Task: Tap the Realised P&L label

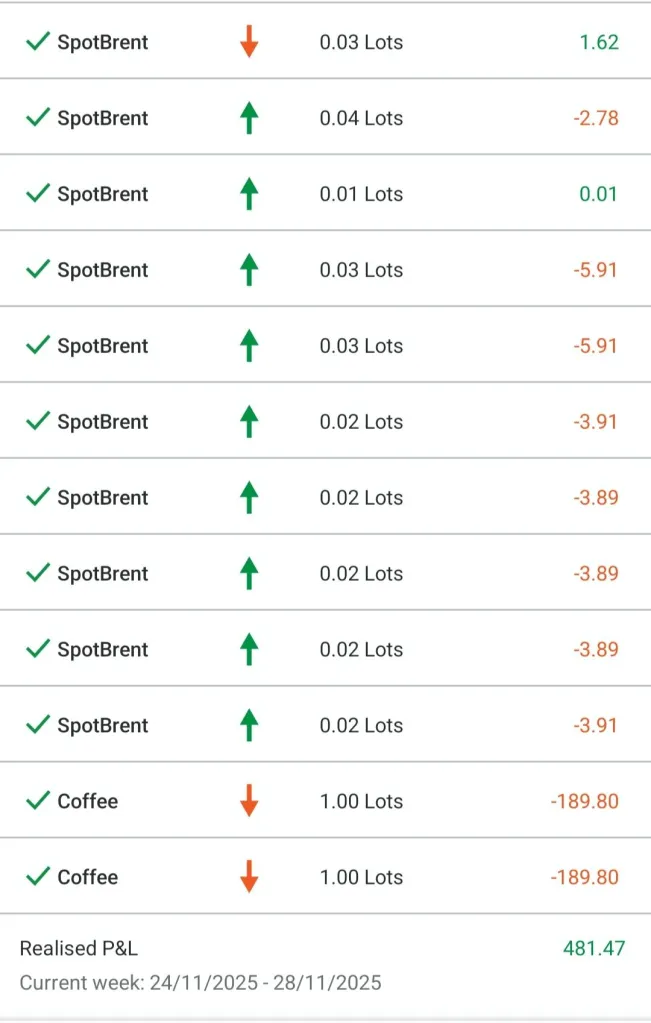Action: (x=79, y=948)
